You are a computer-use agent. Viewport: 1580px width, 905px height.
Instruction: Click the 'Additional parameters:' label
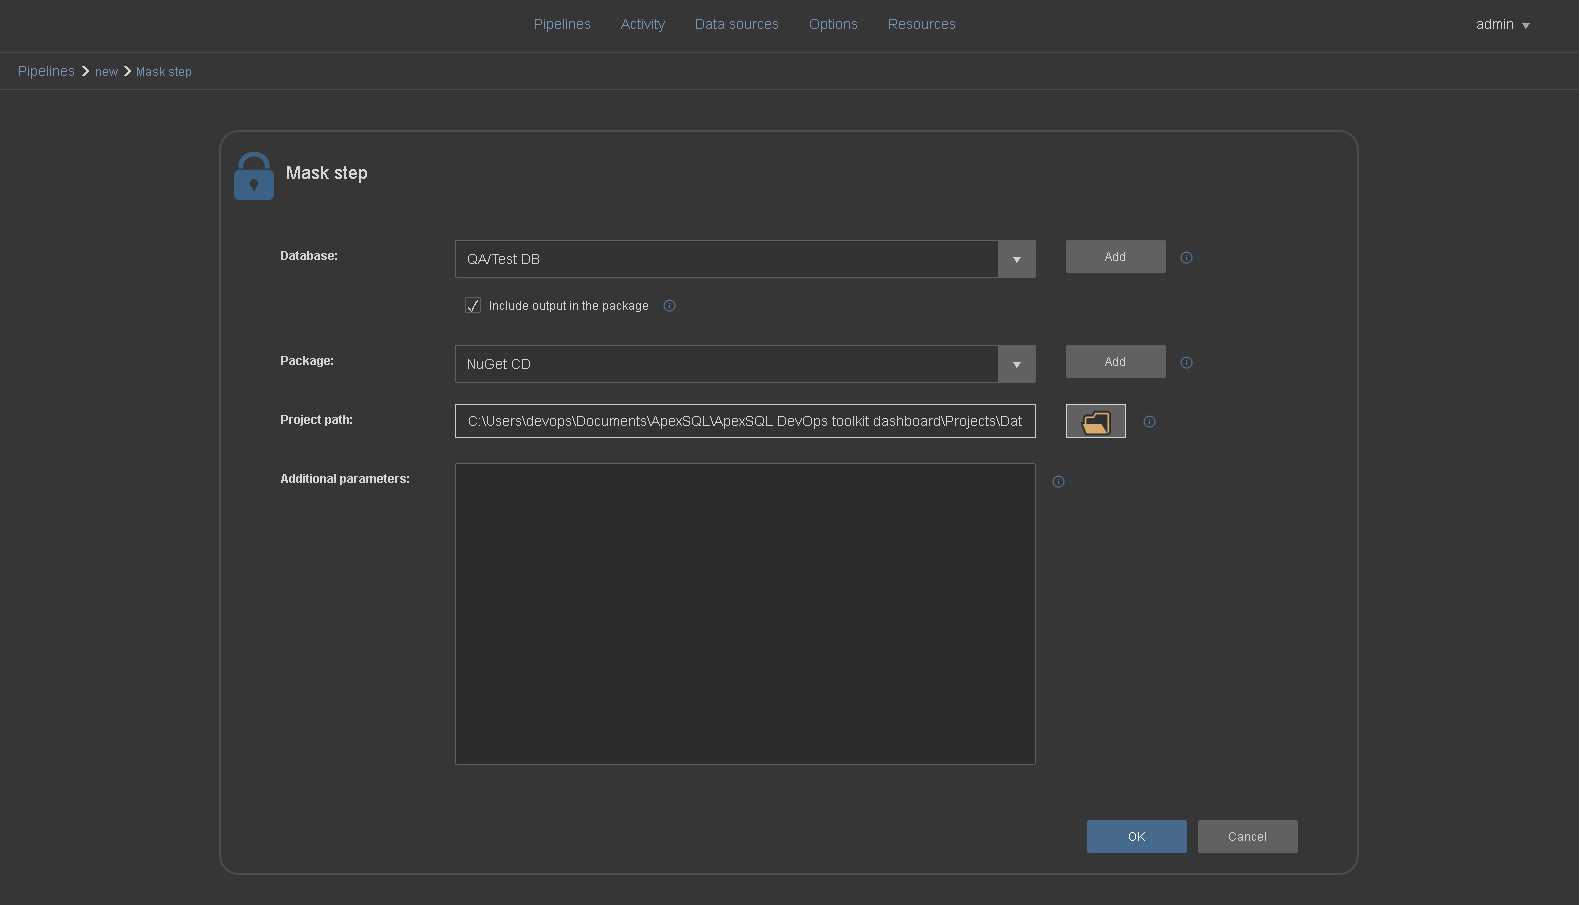[x=345, y=479]
